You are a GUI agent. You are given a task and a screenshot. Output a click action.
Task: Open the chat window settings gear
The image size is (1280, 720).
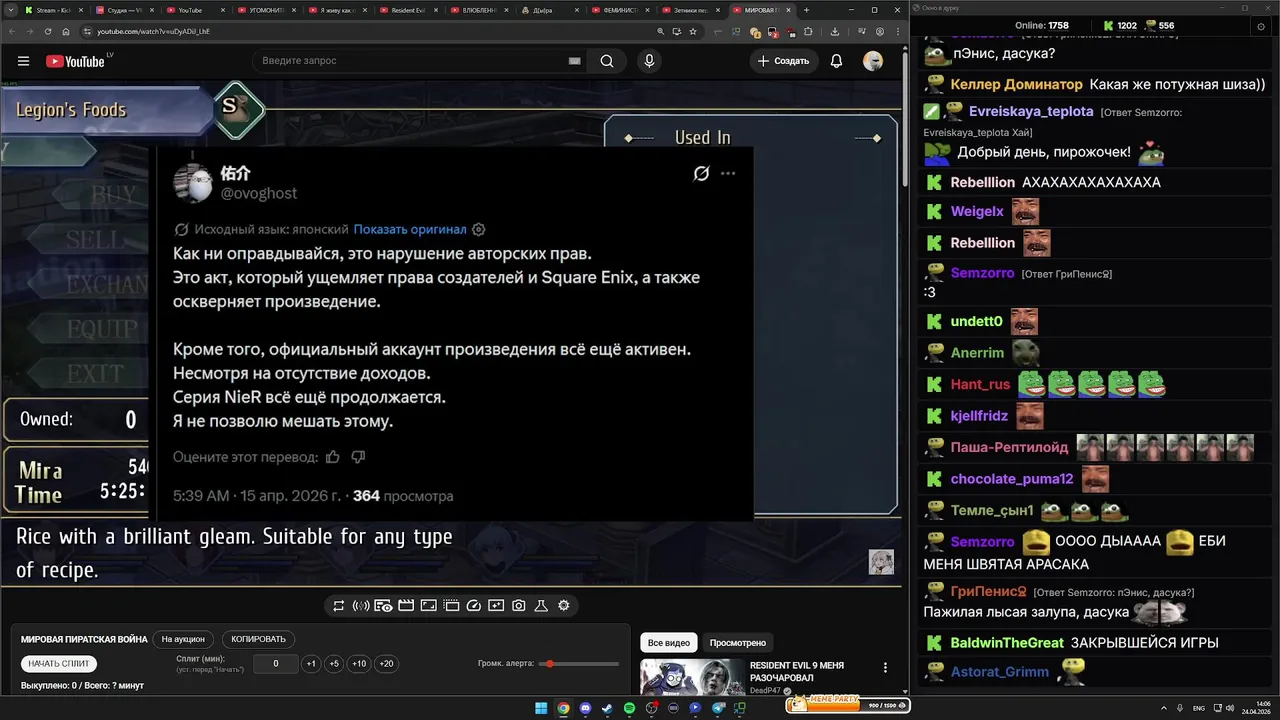click(1261, 26)
